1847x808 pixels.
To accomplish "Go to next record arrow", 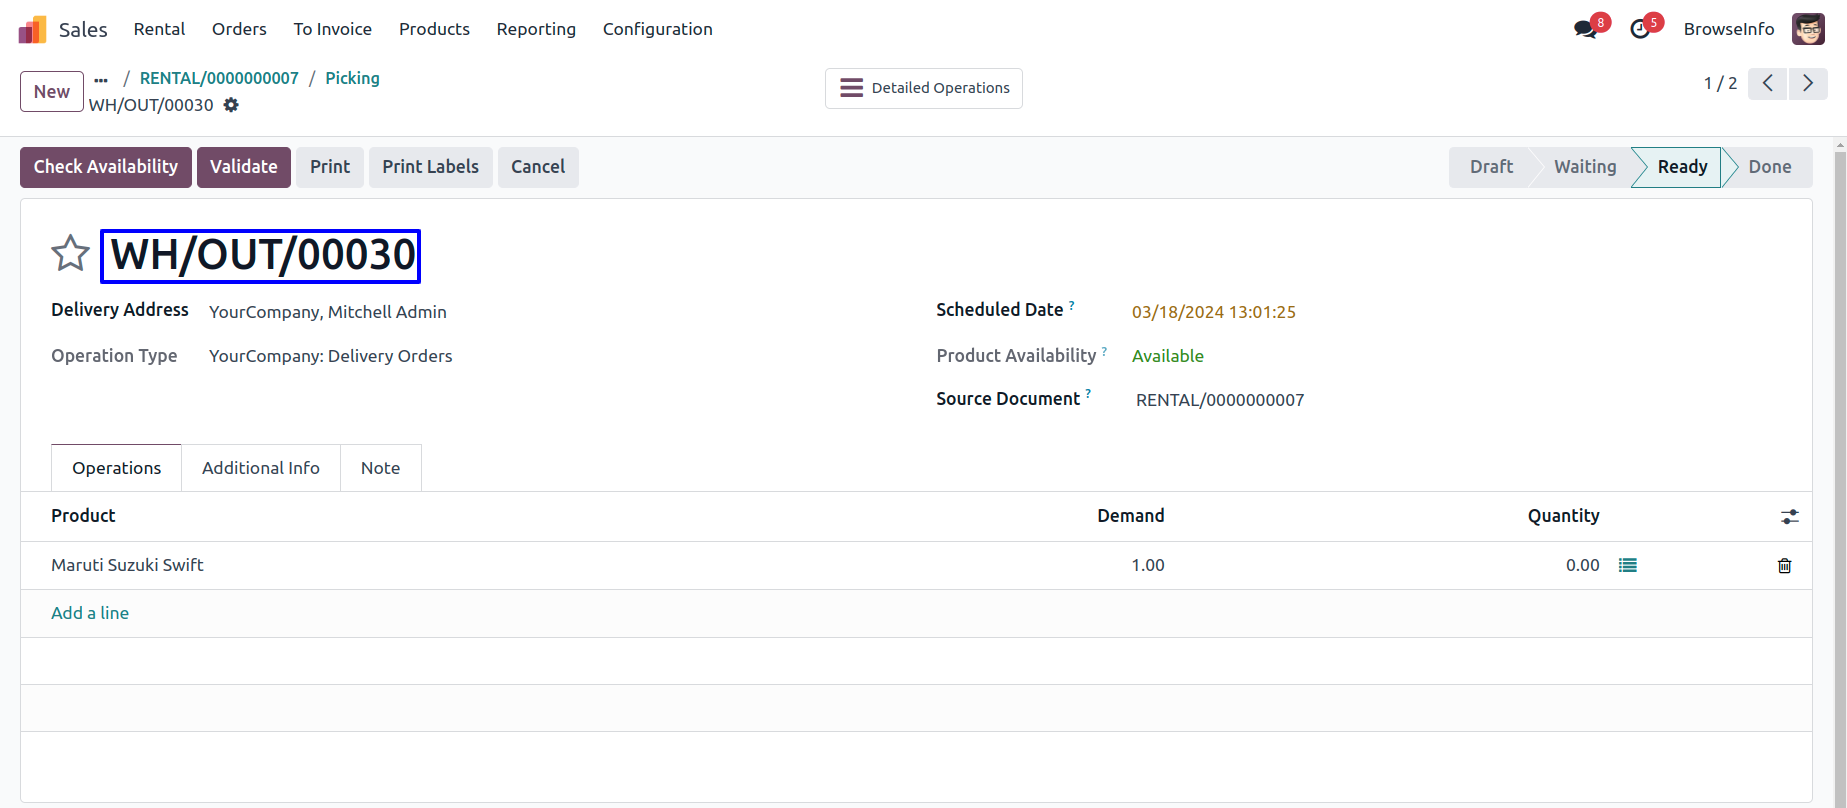I will [x=1808, y=84].
